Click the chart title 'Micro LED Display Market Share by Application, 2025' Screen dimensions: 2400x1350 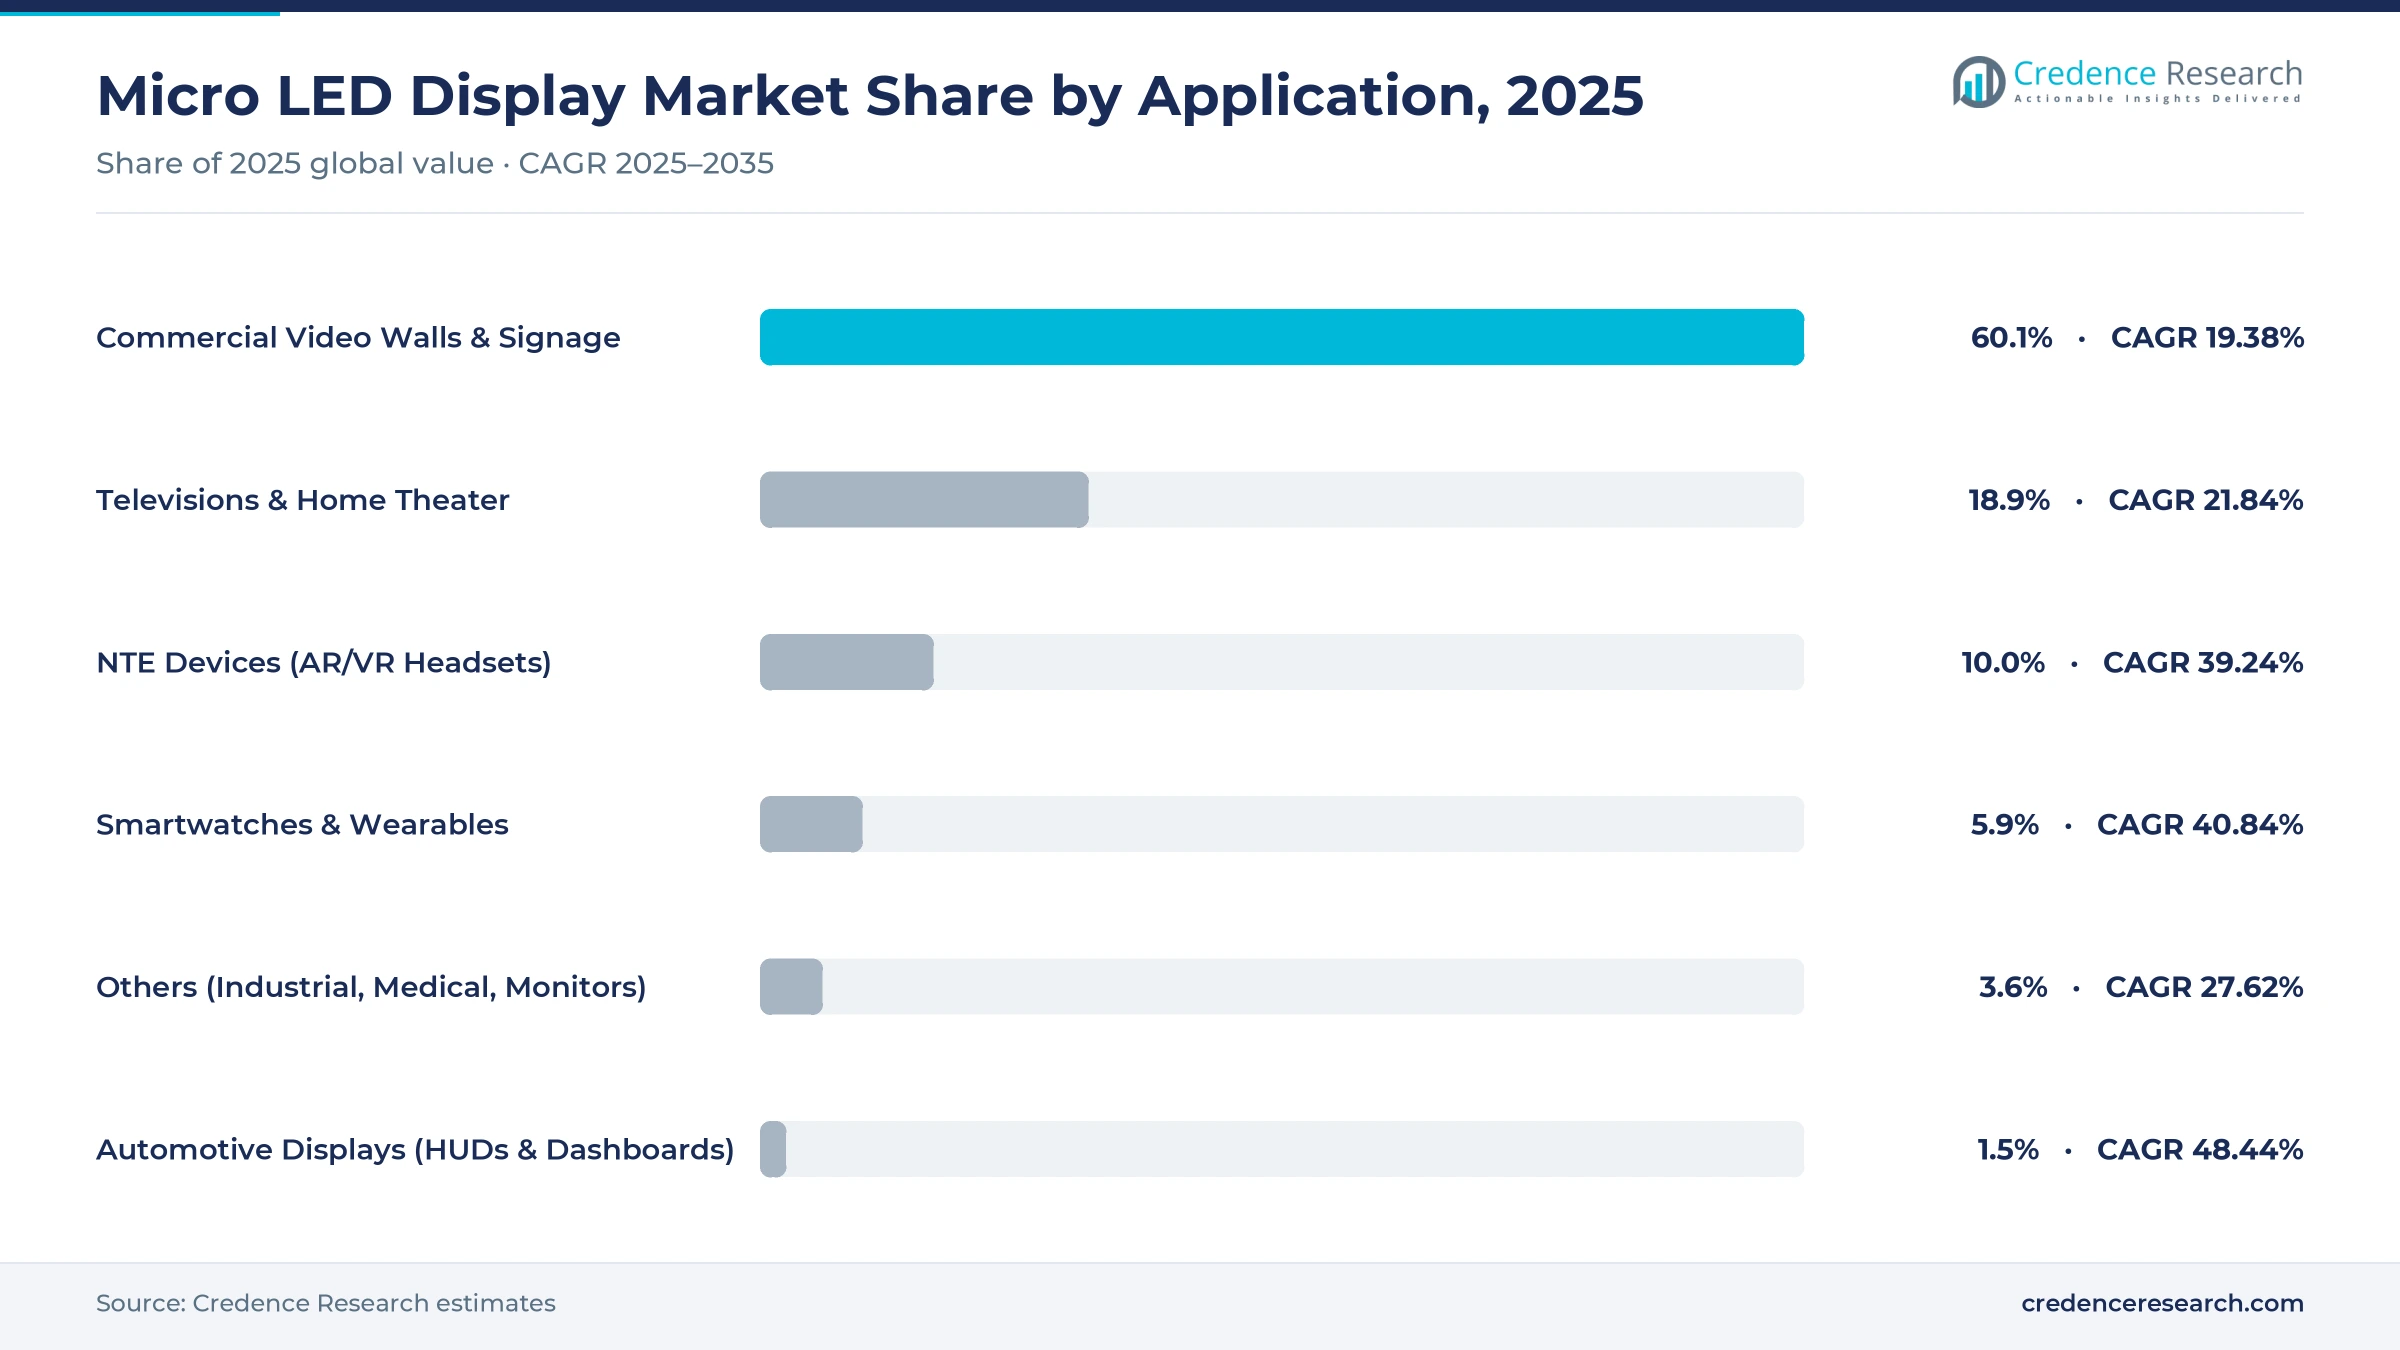click(x=870, y=96)
